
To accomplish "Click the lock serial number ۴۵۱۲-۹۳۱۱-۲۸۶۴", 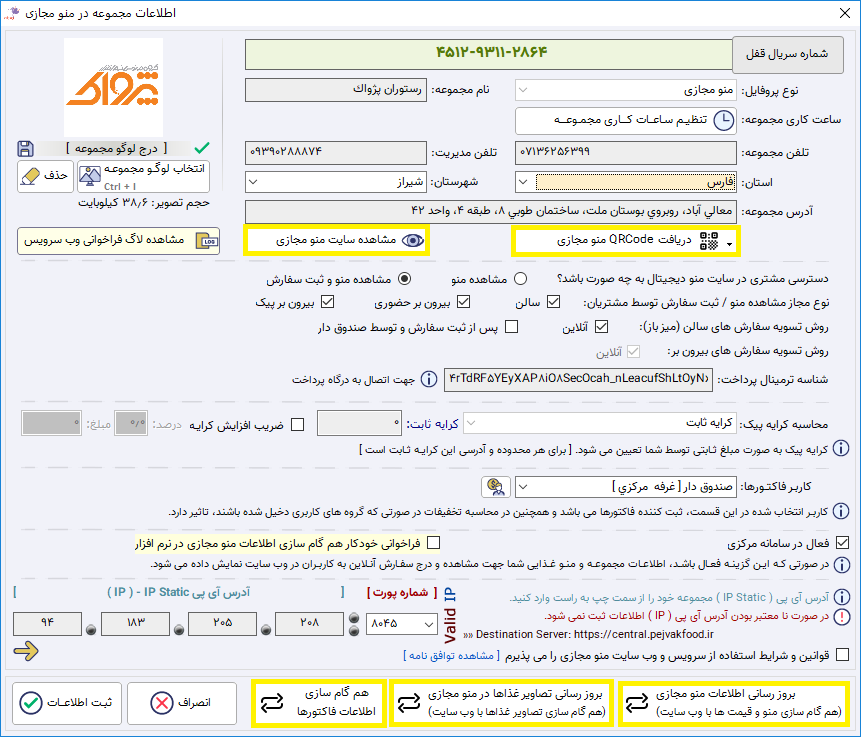I will pyautogui.click(x=489, y=54).
